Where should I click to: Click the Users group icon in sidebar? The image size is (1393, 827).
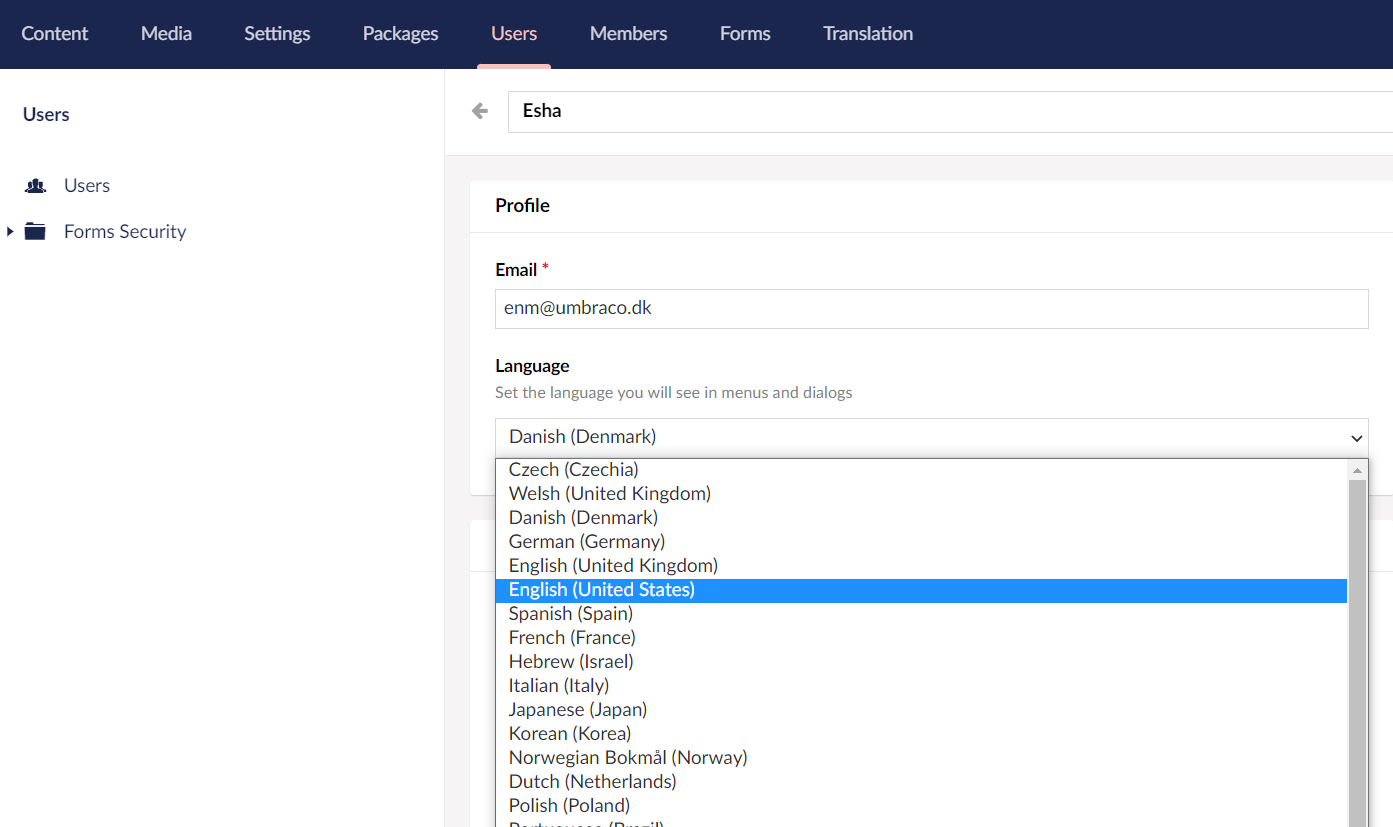click(36, 186)
